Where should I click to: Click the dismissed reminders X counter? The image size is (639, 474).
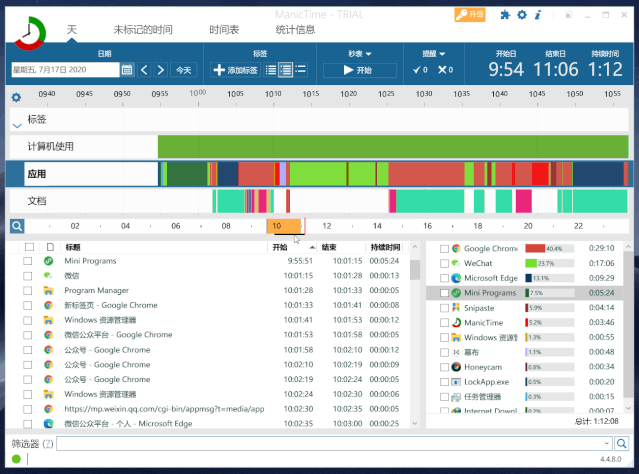pyautogui.click(x=445, y=70)
